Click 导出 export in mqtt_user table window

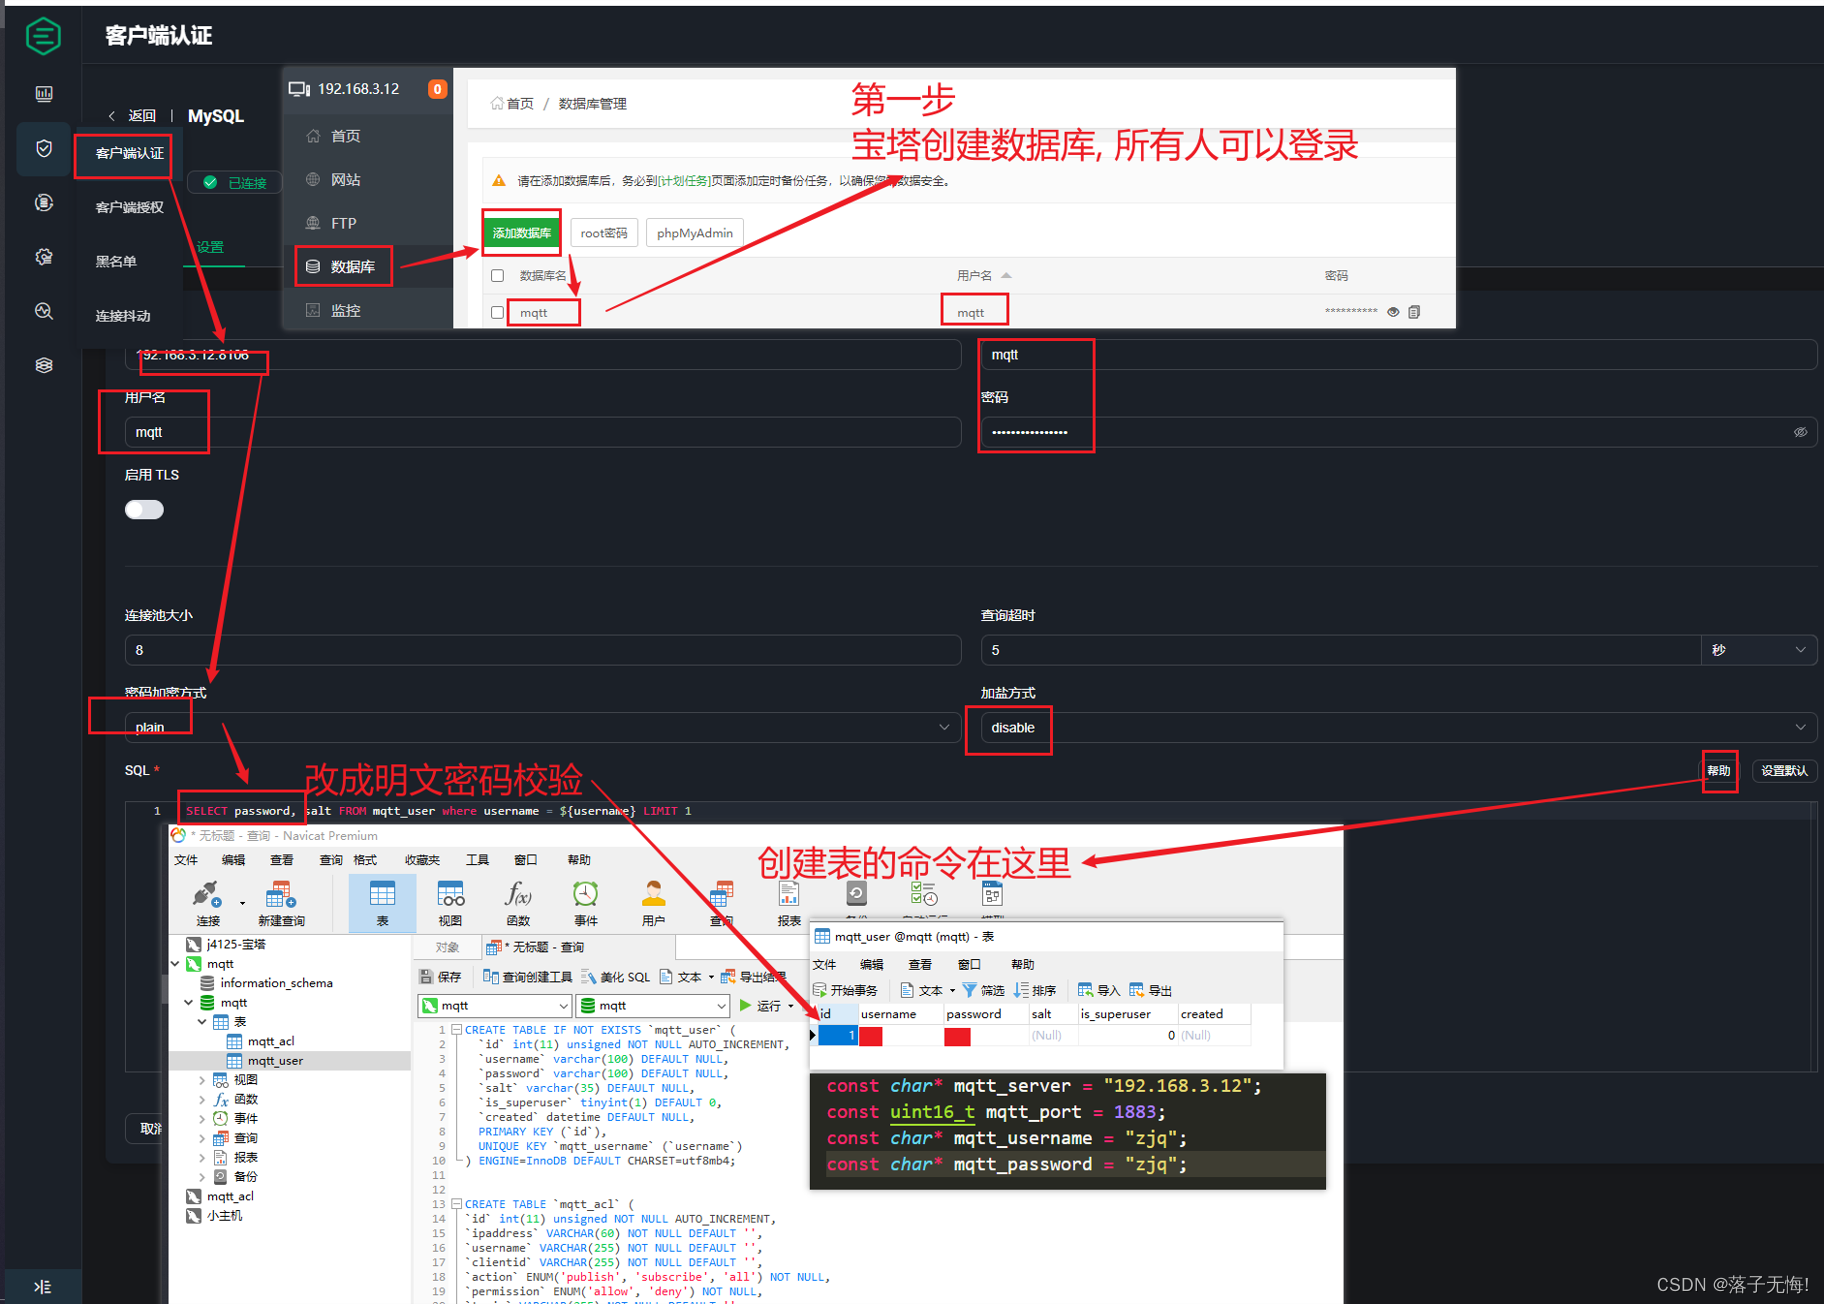(x=1151, y=990)
